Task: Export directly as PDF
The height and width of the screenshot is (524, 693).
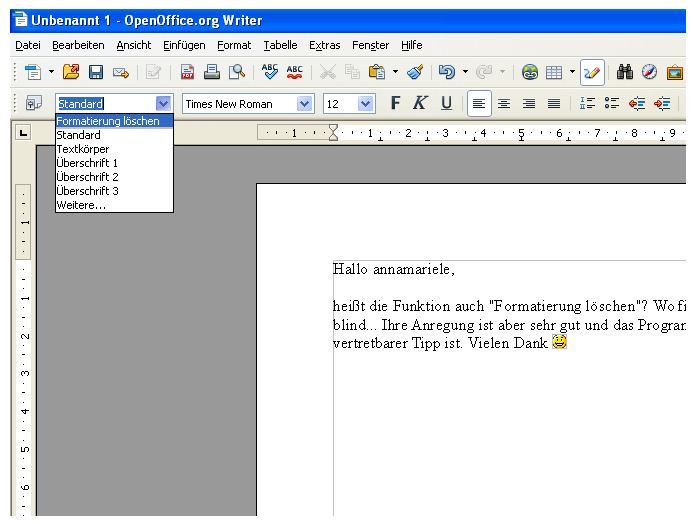Action: pos(187,72)
